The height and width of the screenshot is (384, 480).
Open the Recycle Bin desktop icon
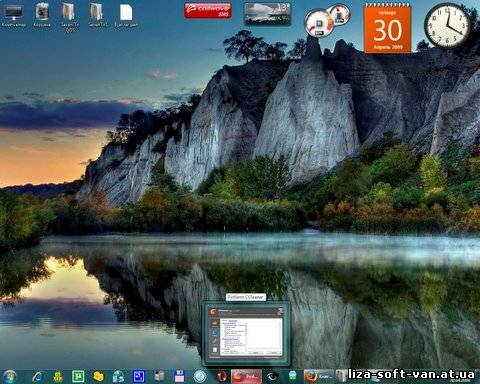[x=42, y=15]
